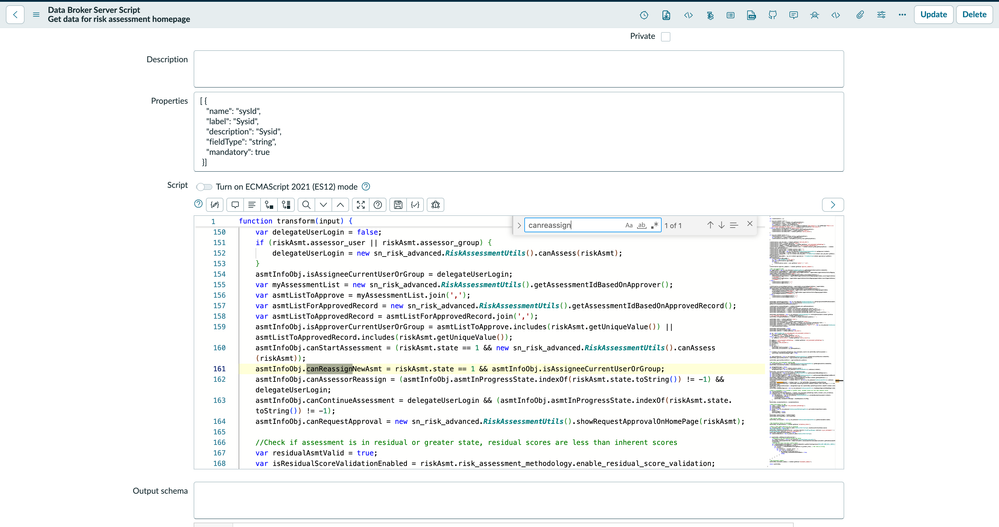
Task: Toggle full screen script editor
Action: (361, 205)
